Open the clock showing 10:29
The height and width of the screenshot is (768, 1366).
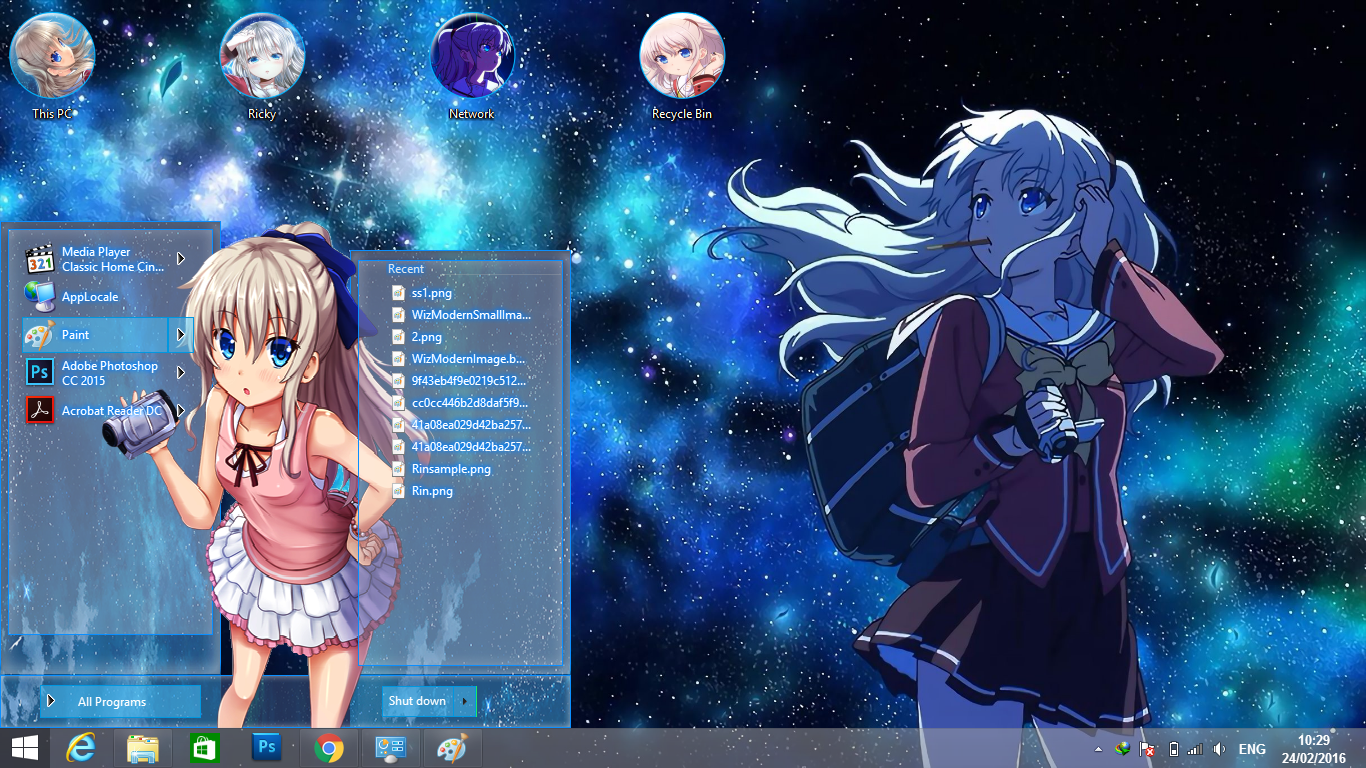(x=1314, y=749)
